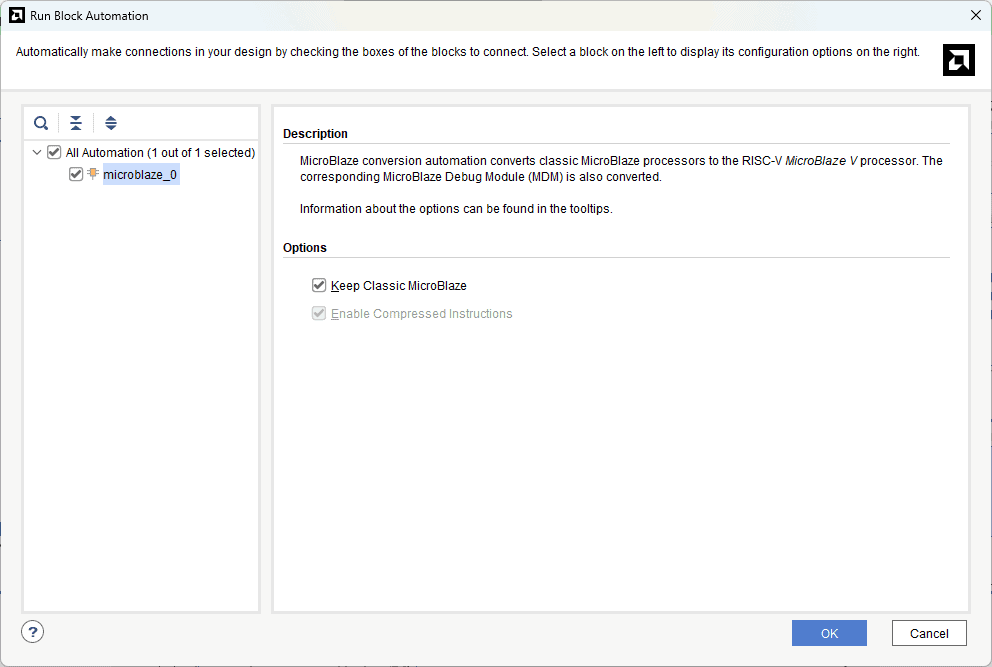Open help with the question mark button
Screen dimensions: 992x667
[33, 631]
